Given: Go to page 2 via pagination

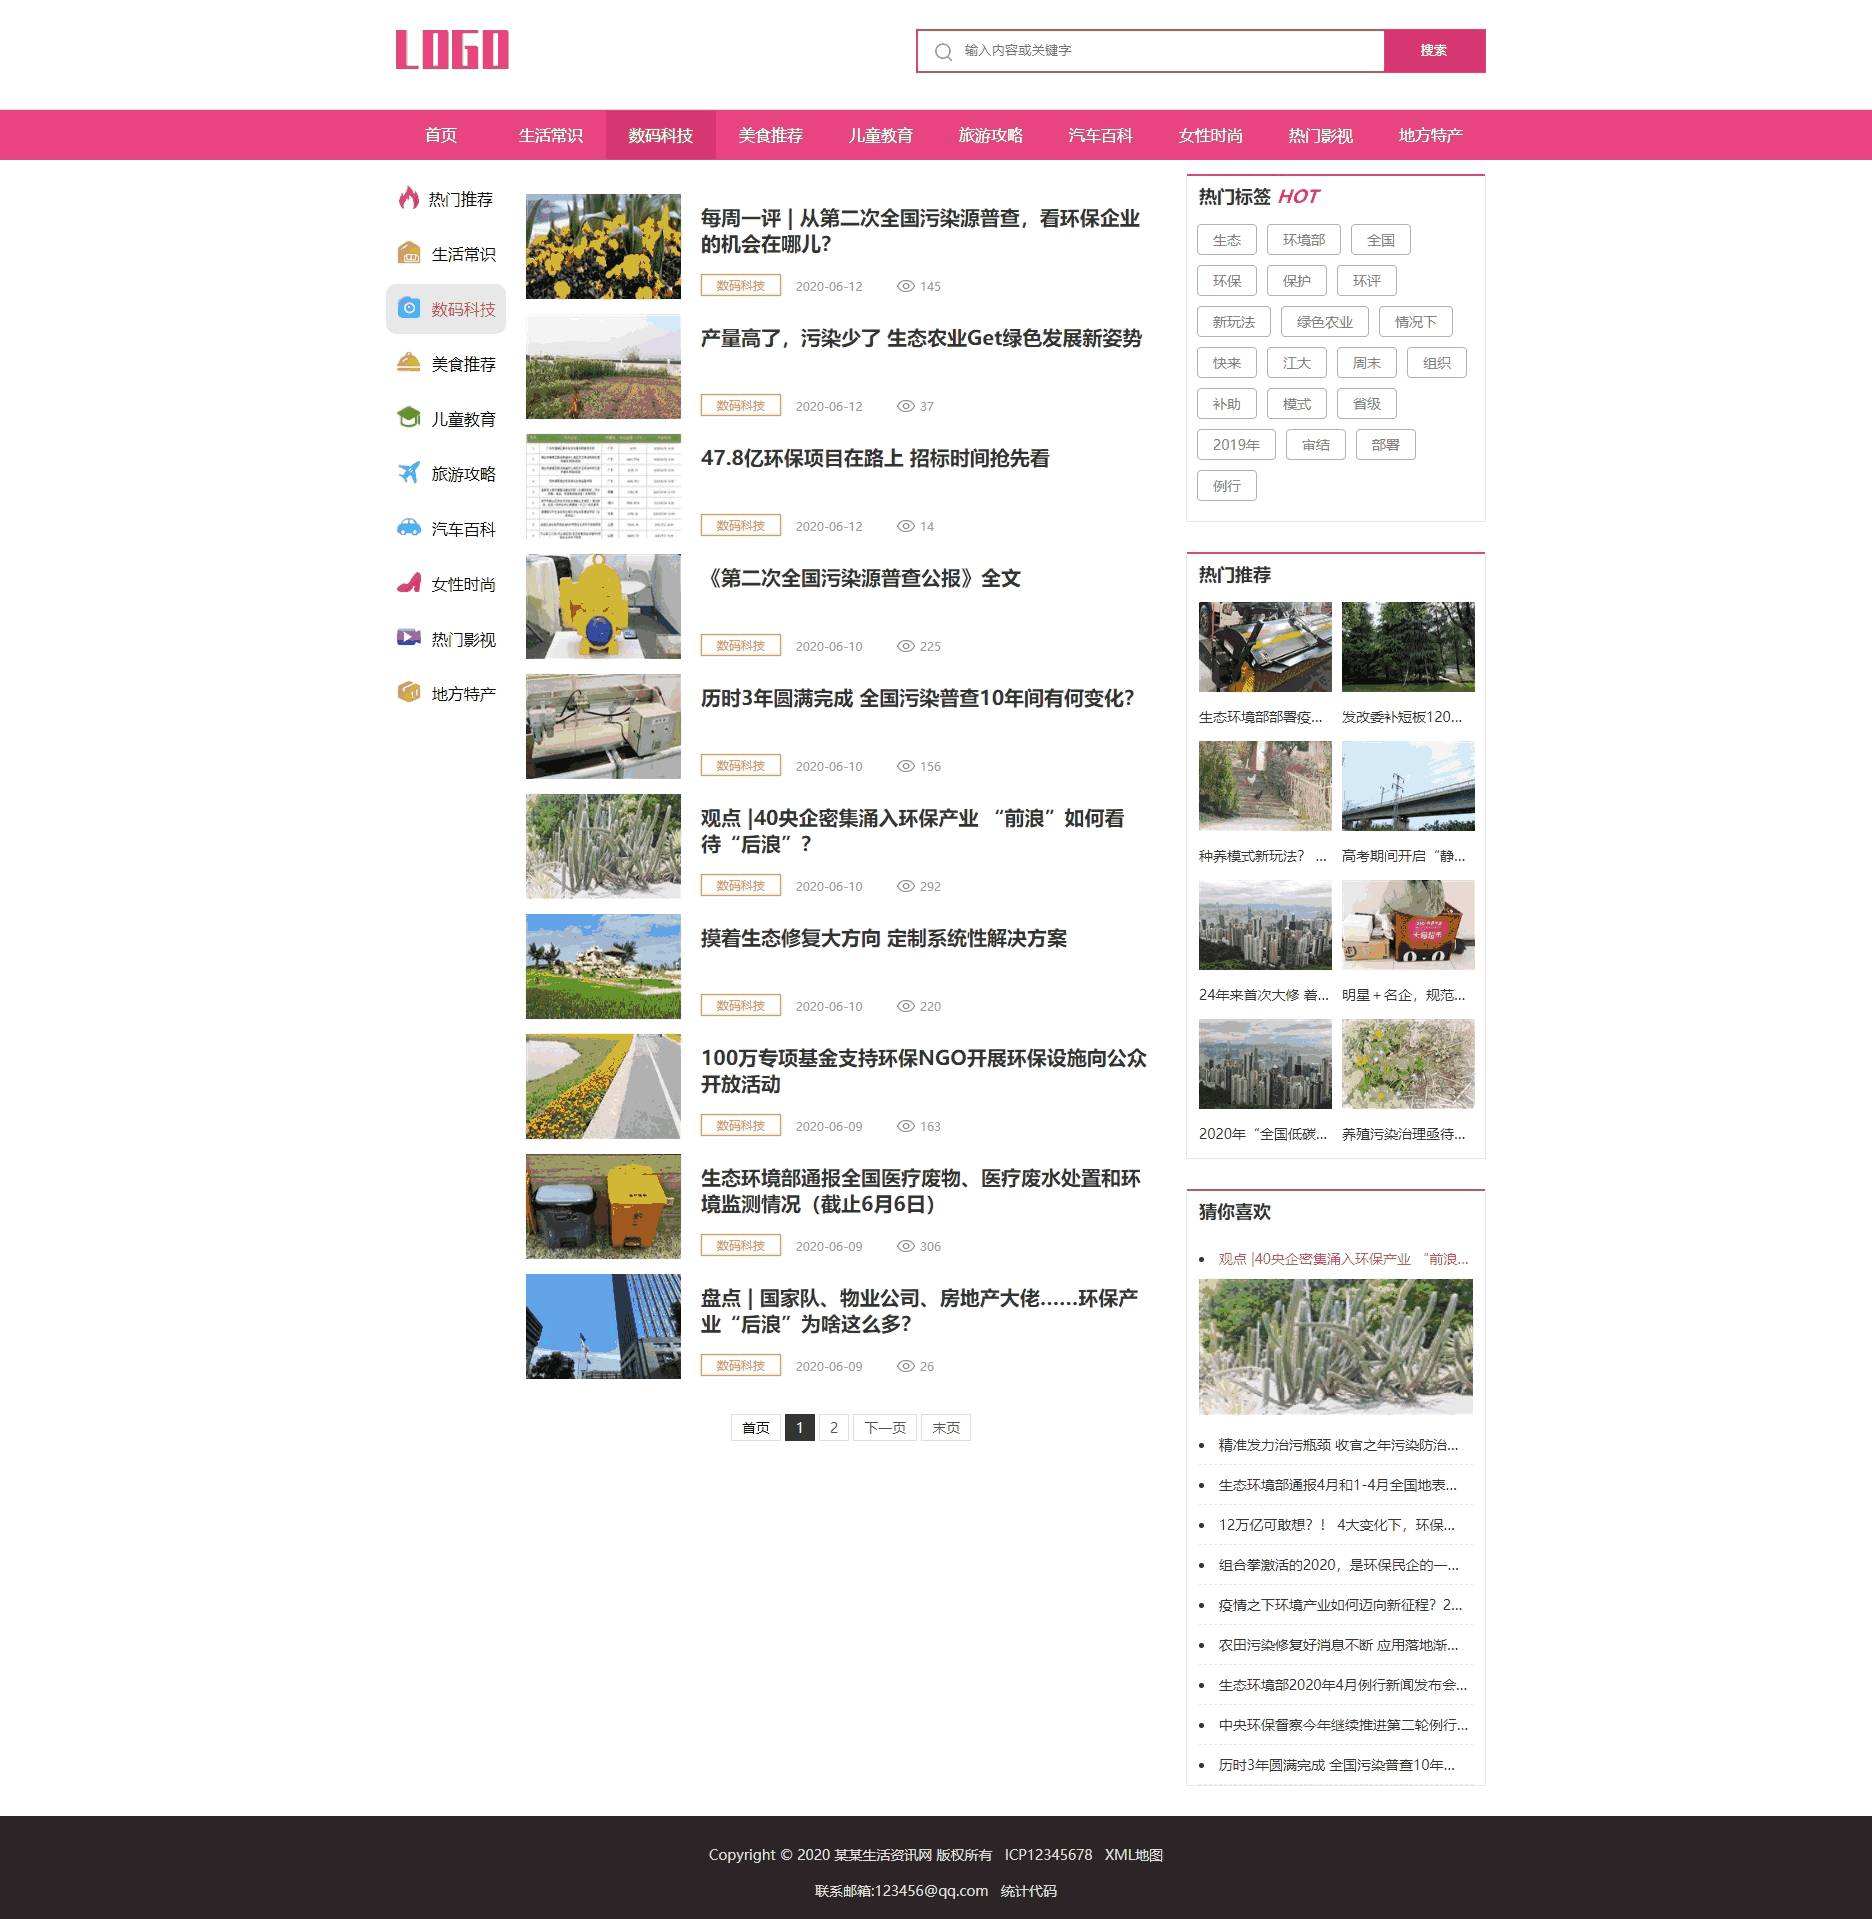Looking at the screenshot, I should point(834,1427).
